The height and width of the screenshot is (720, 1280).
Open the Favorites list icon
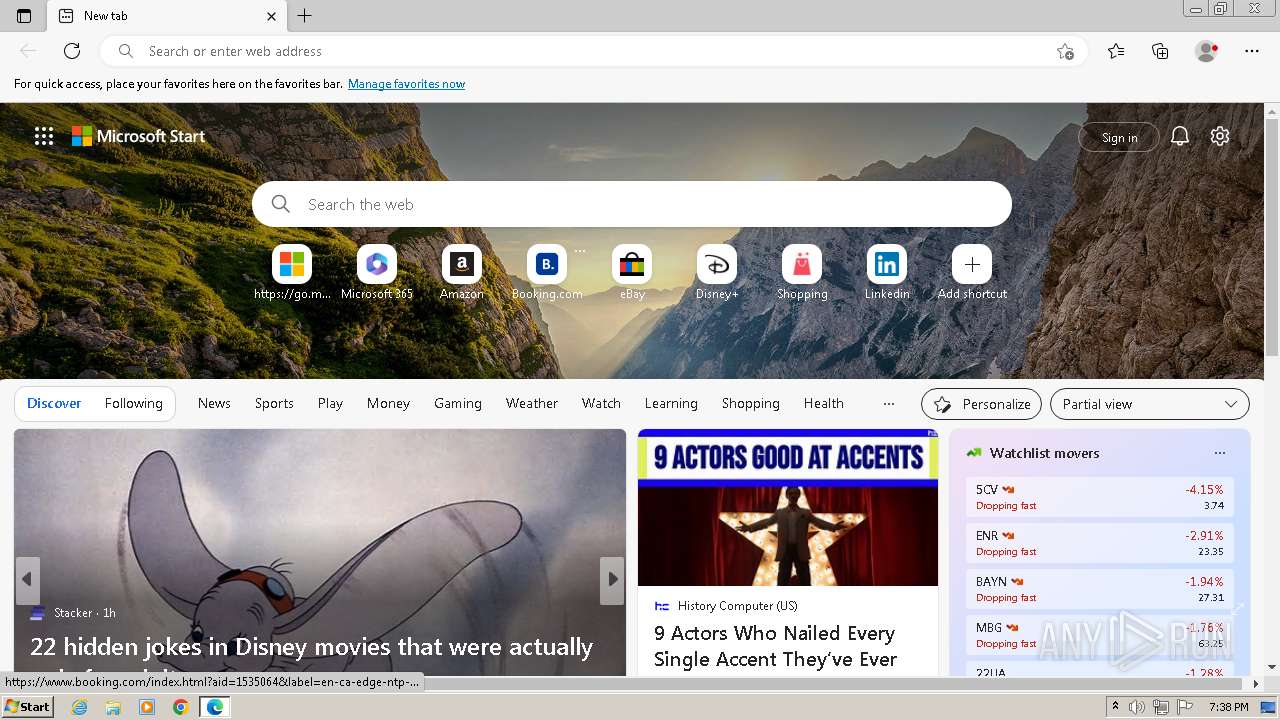1116,51
